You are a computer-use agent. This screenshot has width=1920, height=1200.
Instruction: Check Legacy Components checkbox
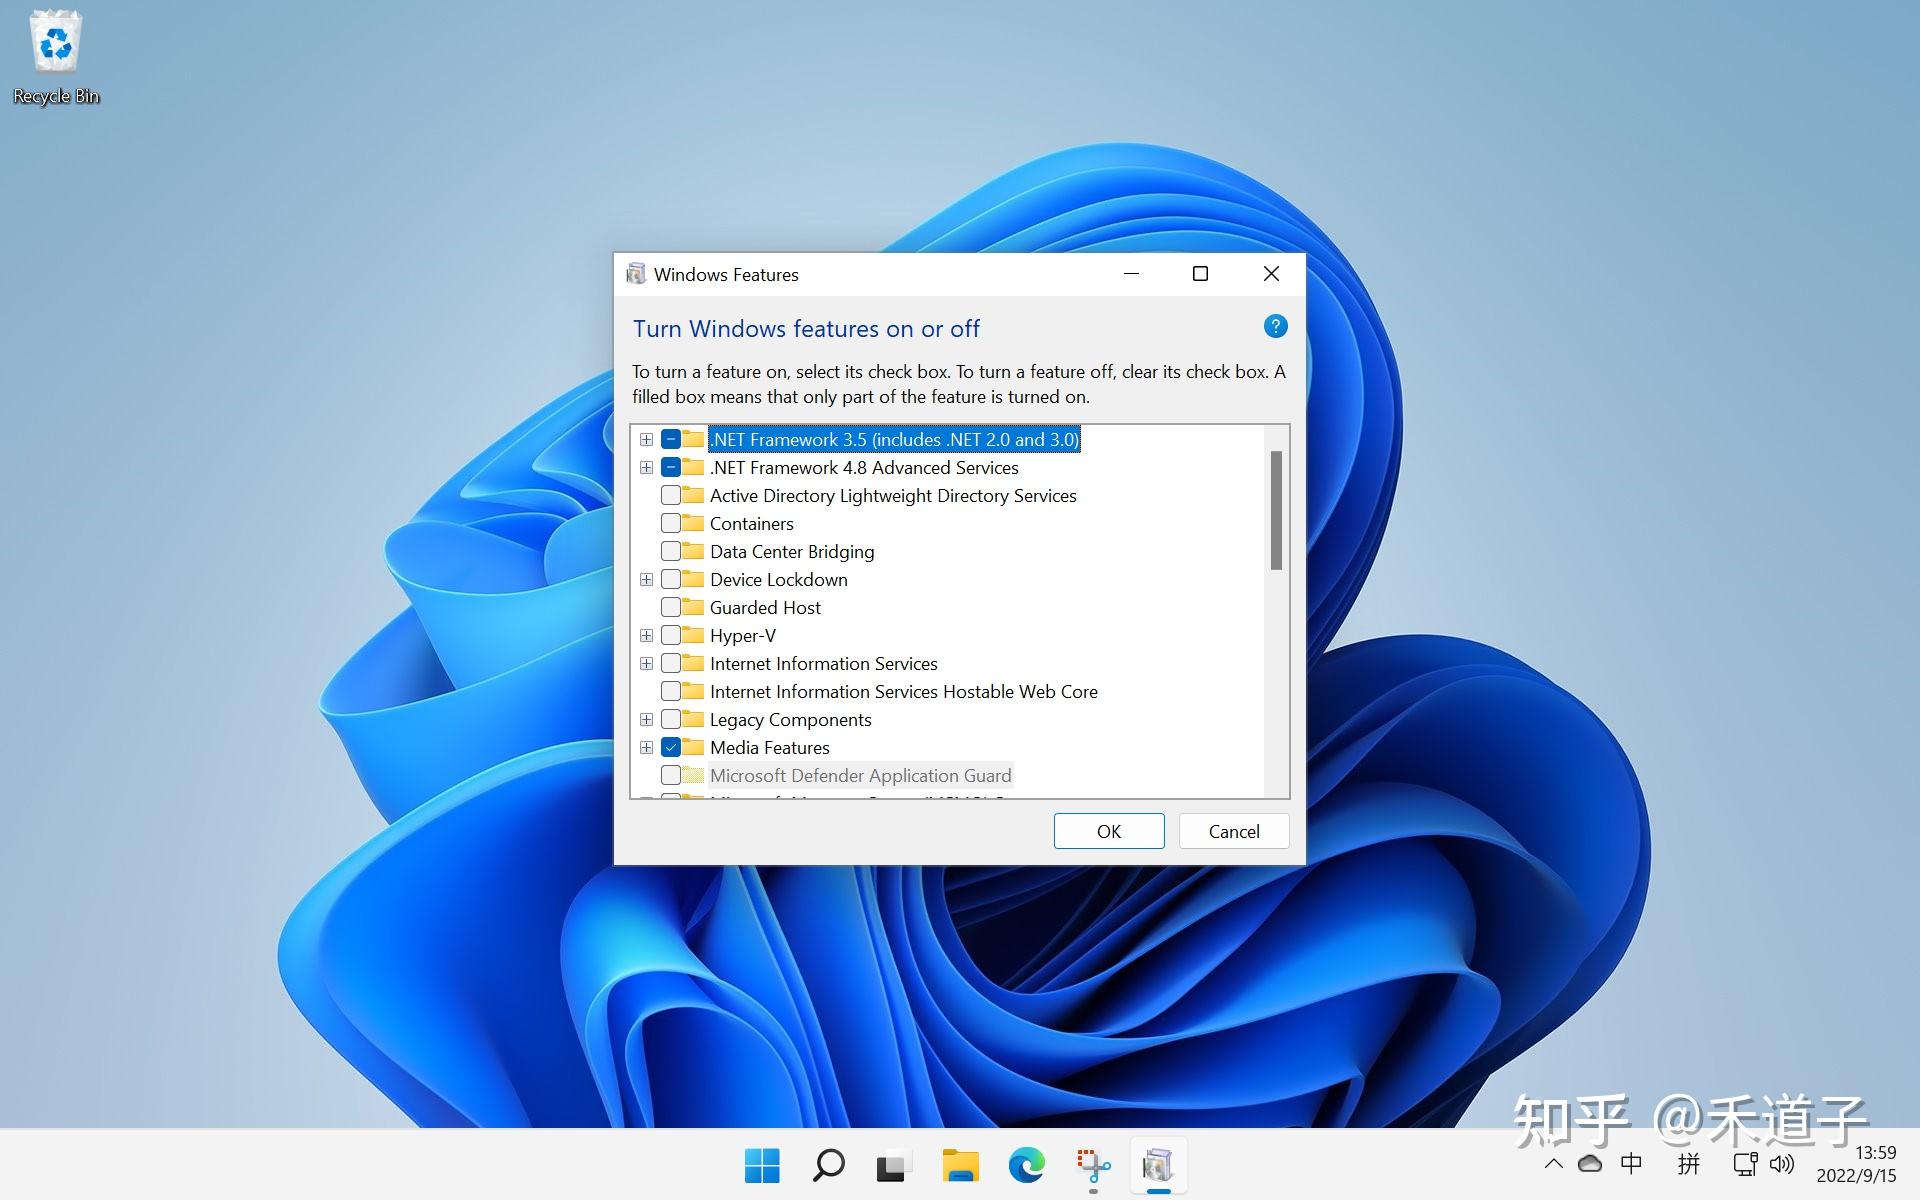pyautogui.click(x=671, y=719)
